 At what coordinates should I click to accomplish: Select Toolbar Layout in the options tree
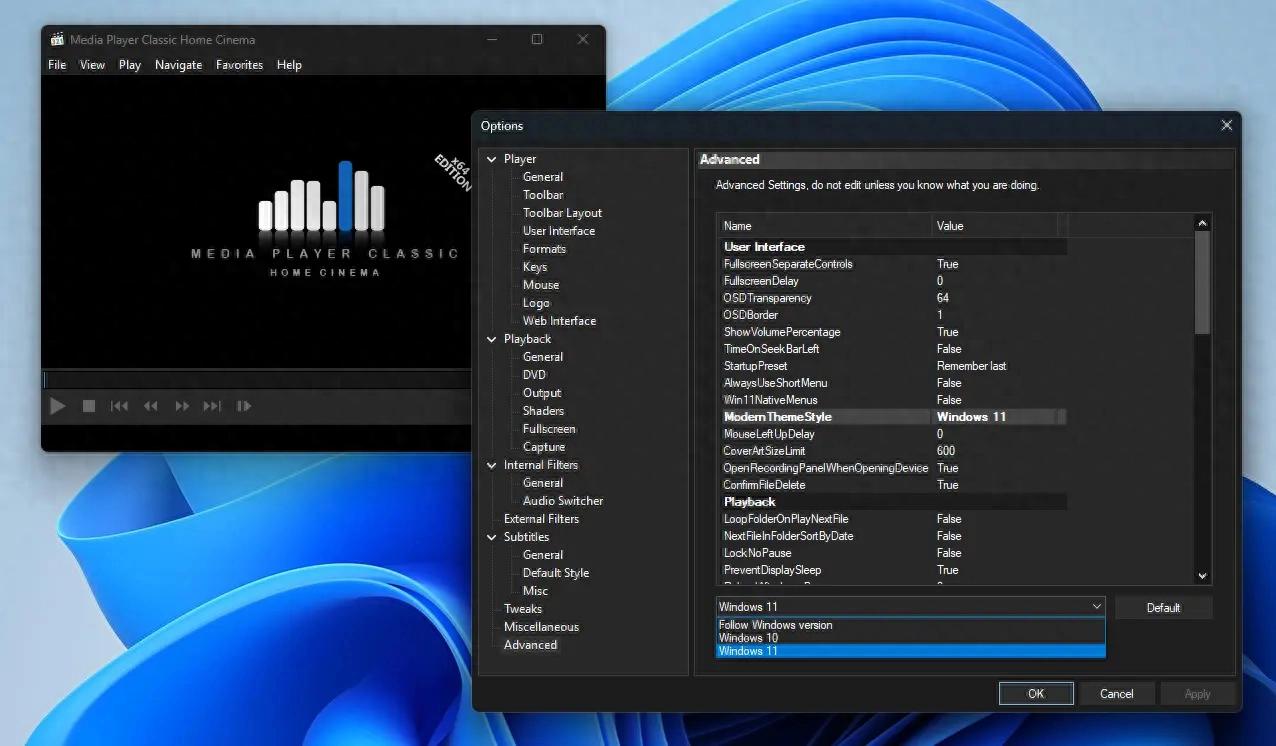(562, 213)
